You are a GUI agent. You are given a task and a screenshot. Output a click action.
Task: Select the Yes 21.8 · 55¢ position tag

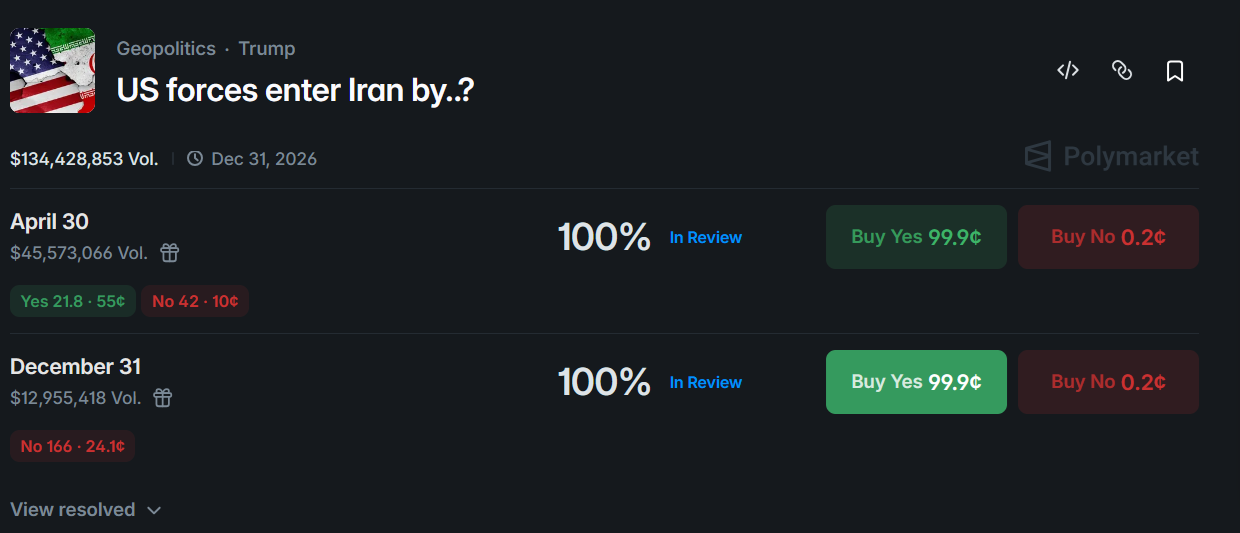click(73, 301)
